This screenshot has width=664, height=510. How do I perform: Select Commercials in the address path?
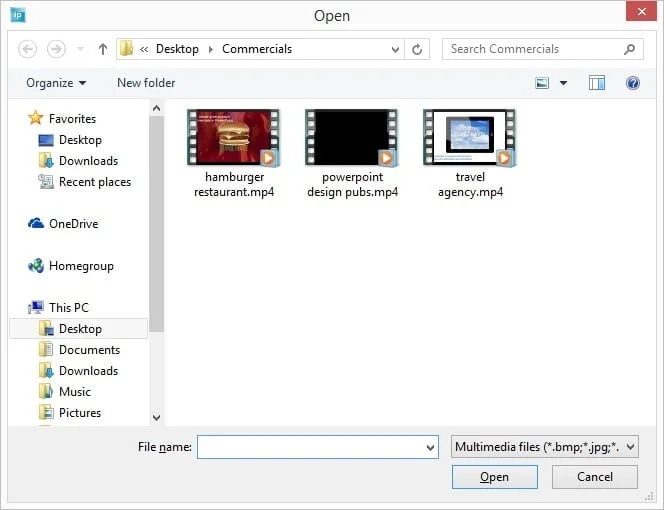(x=257, y=49)
